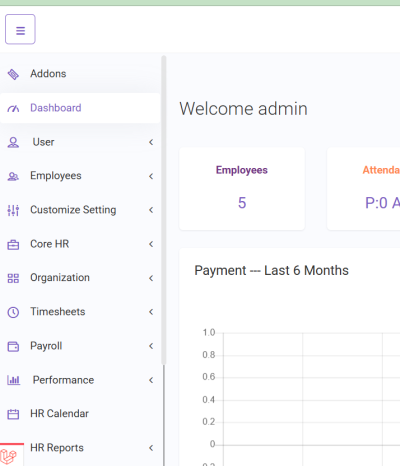Click the Employees card heading
400x466 pixels.
tap(242, 170)
